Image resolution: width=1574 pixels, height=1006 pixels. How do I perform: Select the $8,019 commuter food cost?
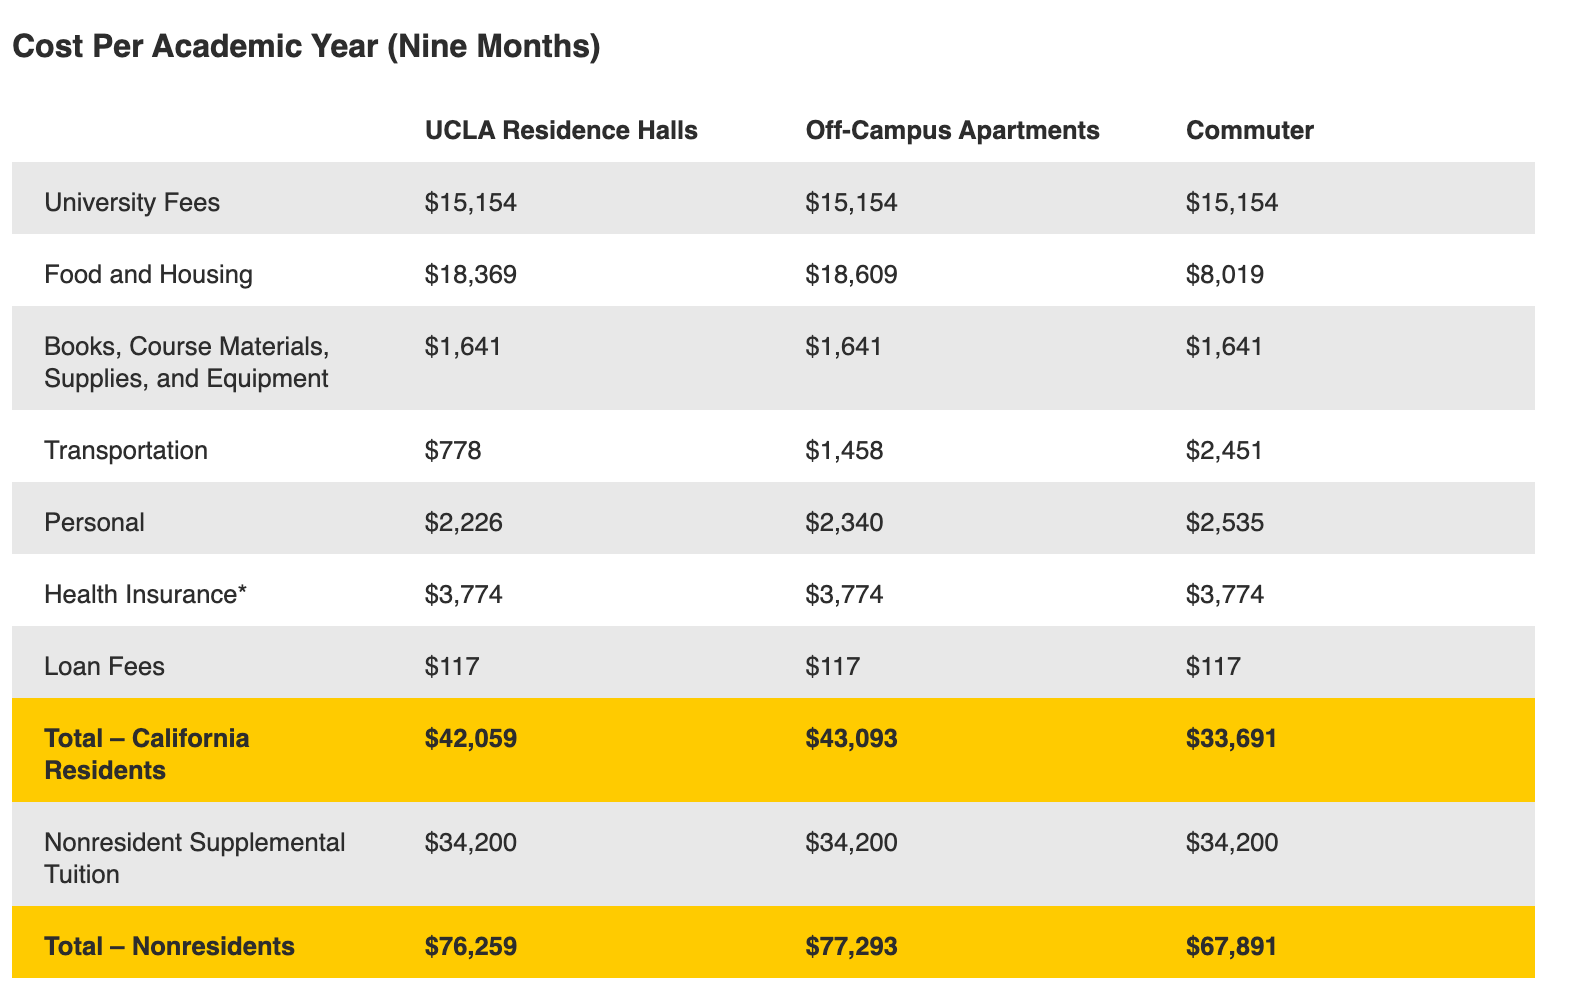pos(1224,274)
